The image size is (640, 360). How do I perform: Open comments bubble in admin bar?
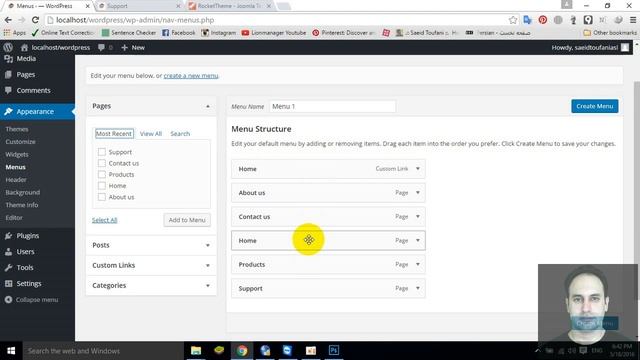pos(101,47)
